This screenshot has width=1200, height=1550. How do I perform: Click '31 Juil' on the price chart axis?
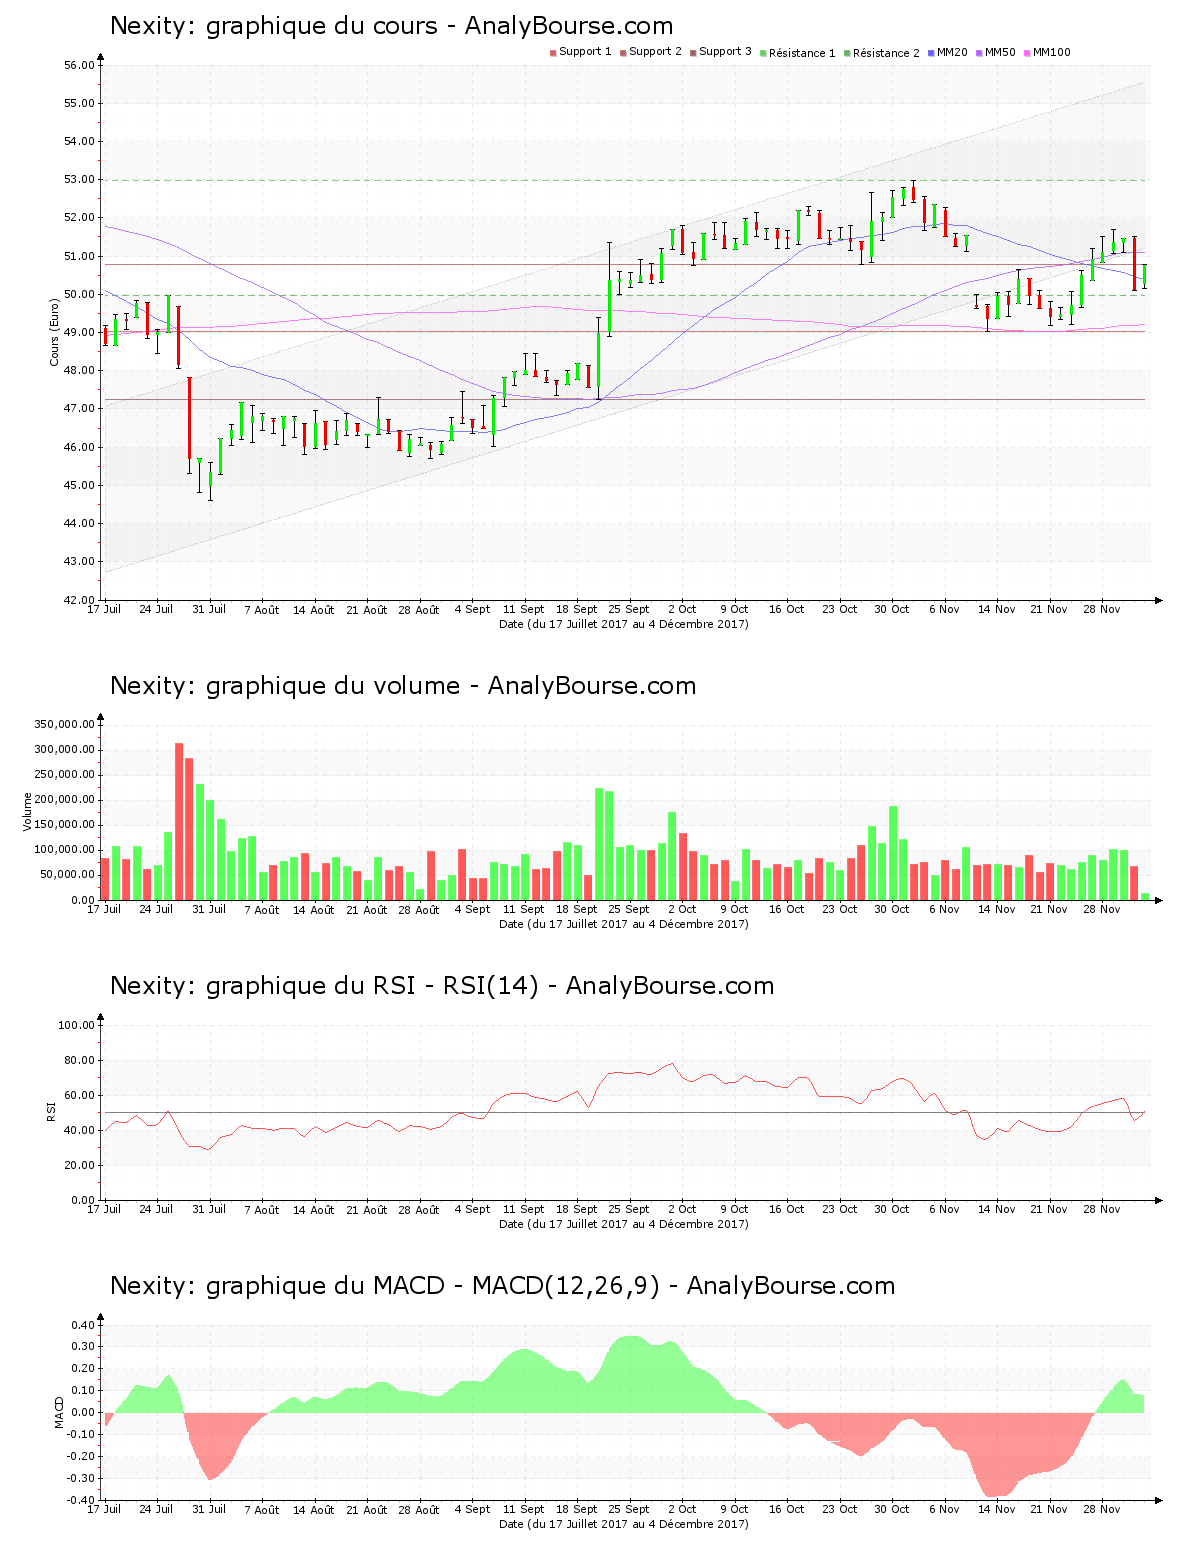coord(209,609)
